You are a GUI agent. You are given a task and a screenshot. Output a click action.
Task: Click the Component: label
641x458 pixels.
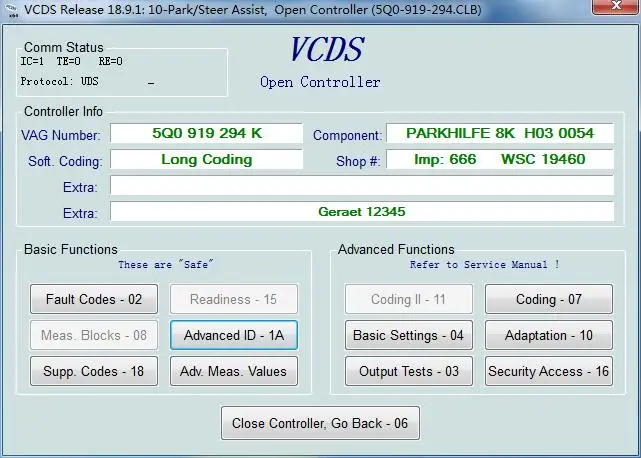[x=347, y=135]
